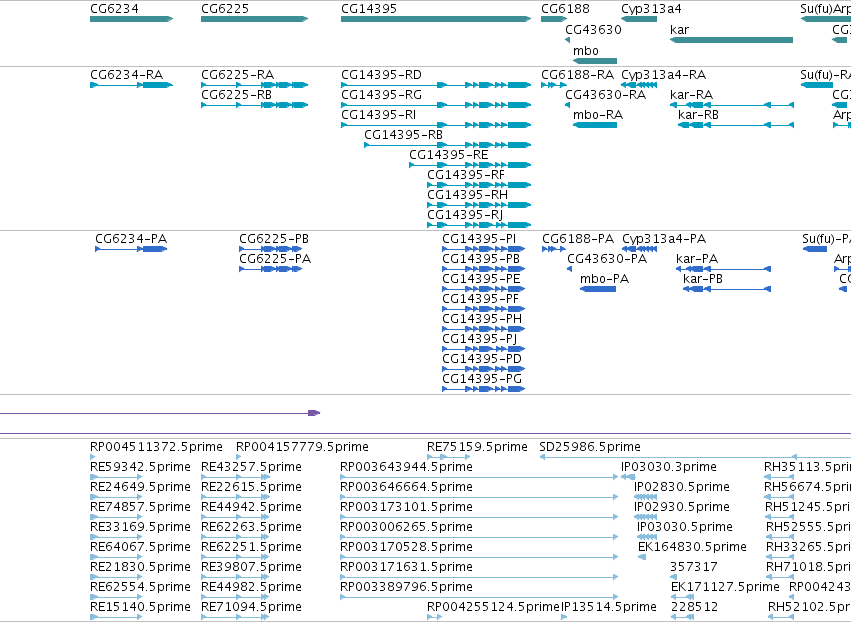Select EST IP02830.5prime
851x622 pixels.
(682, 487)
